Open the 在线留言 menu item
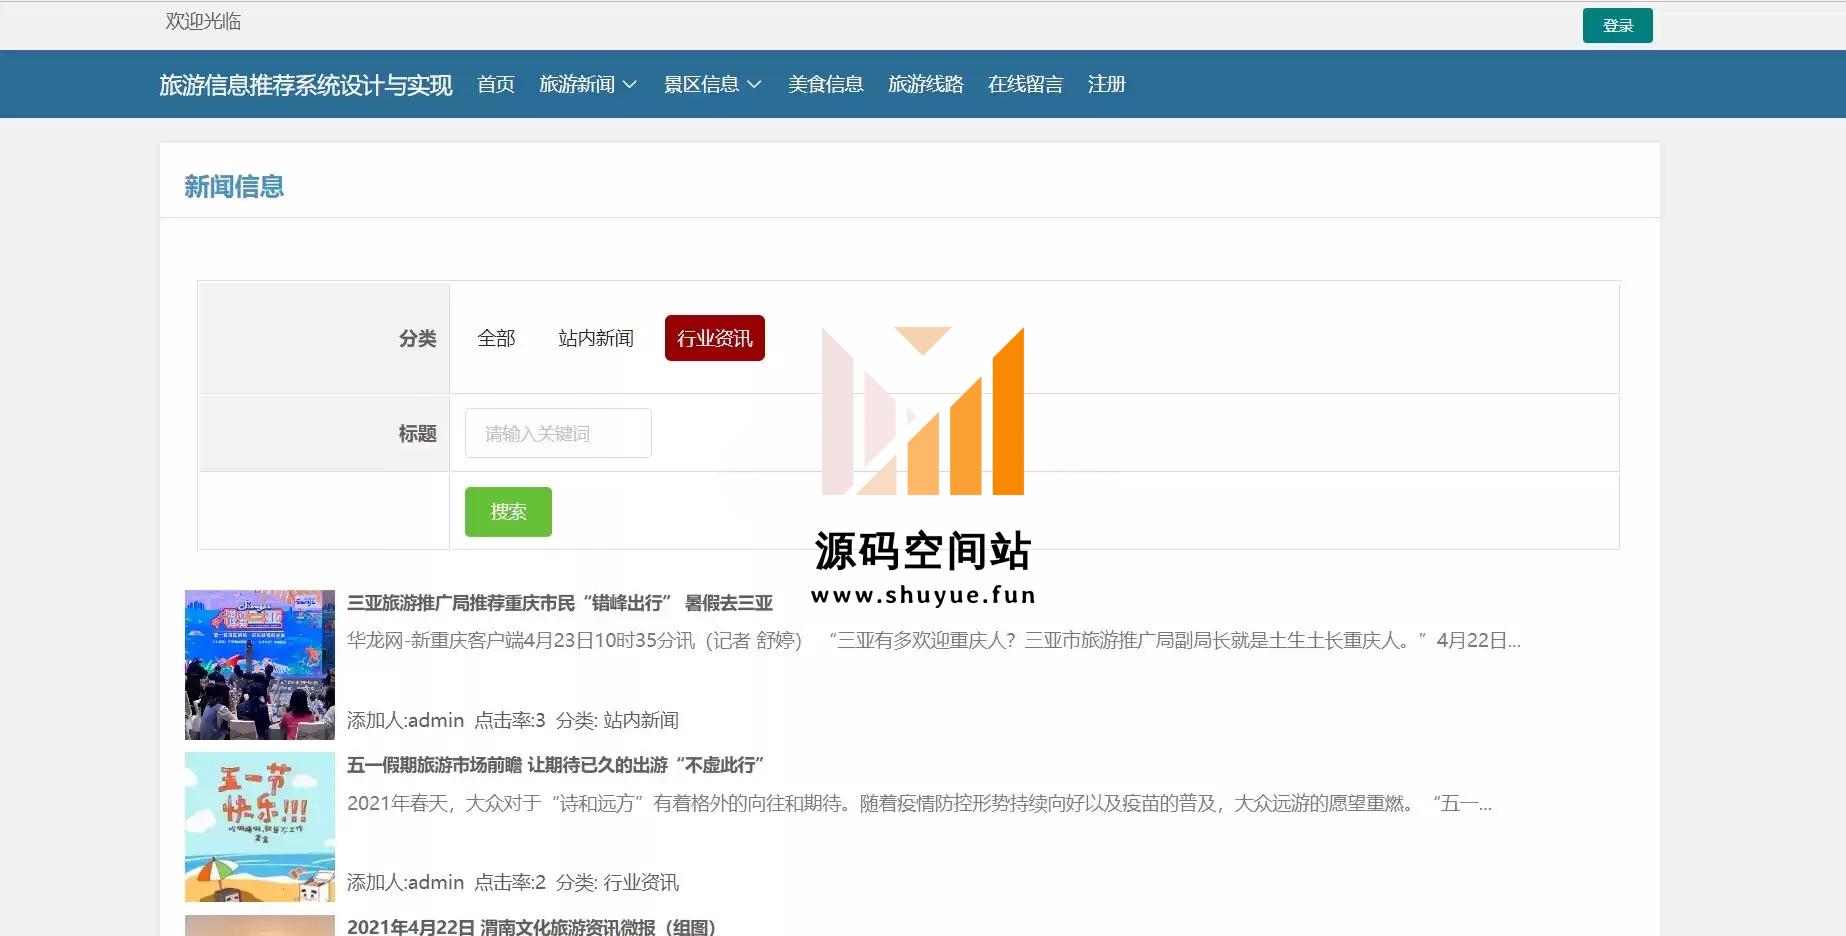 click(x=1026, y=85)
